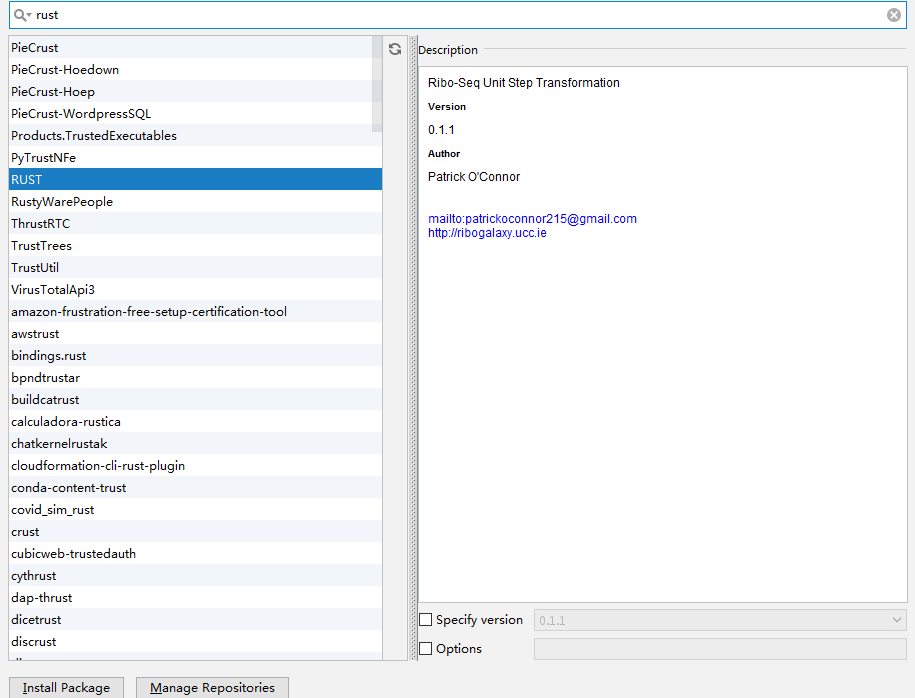Image resolution: width=915 pixels, height=698 pixels.
Task: Select the TrustTrees package
Action: point(195,245)
